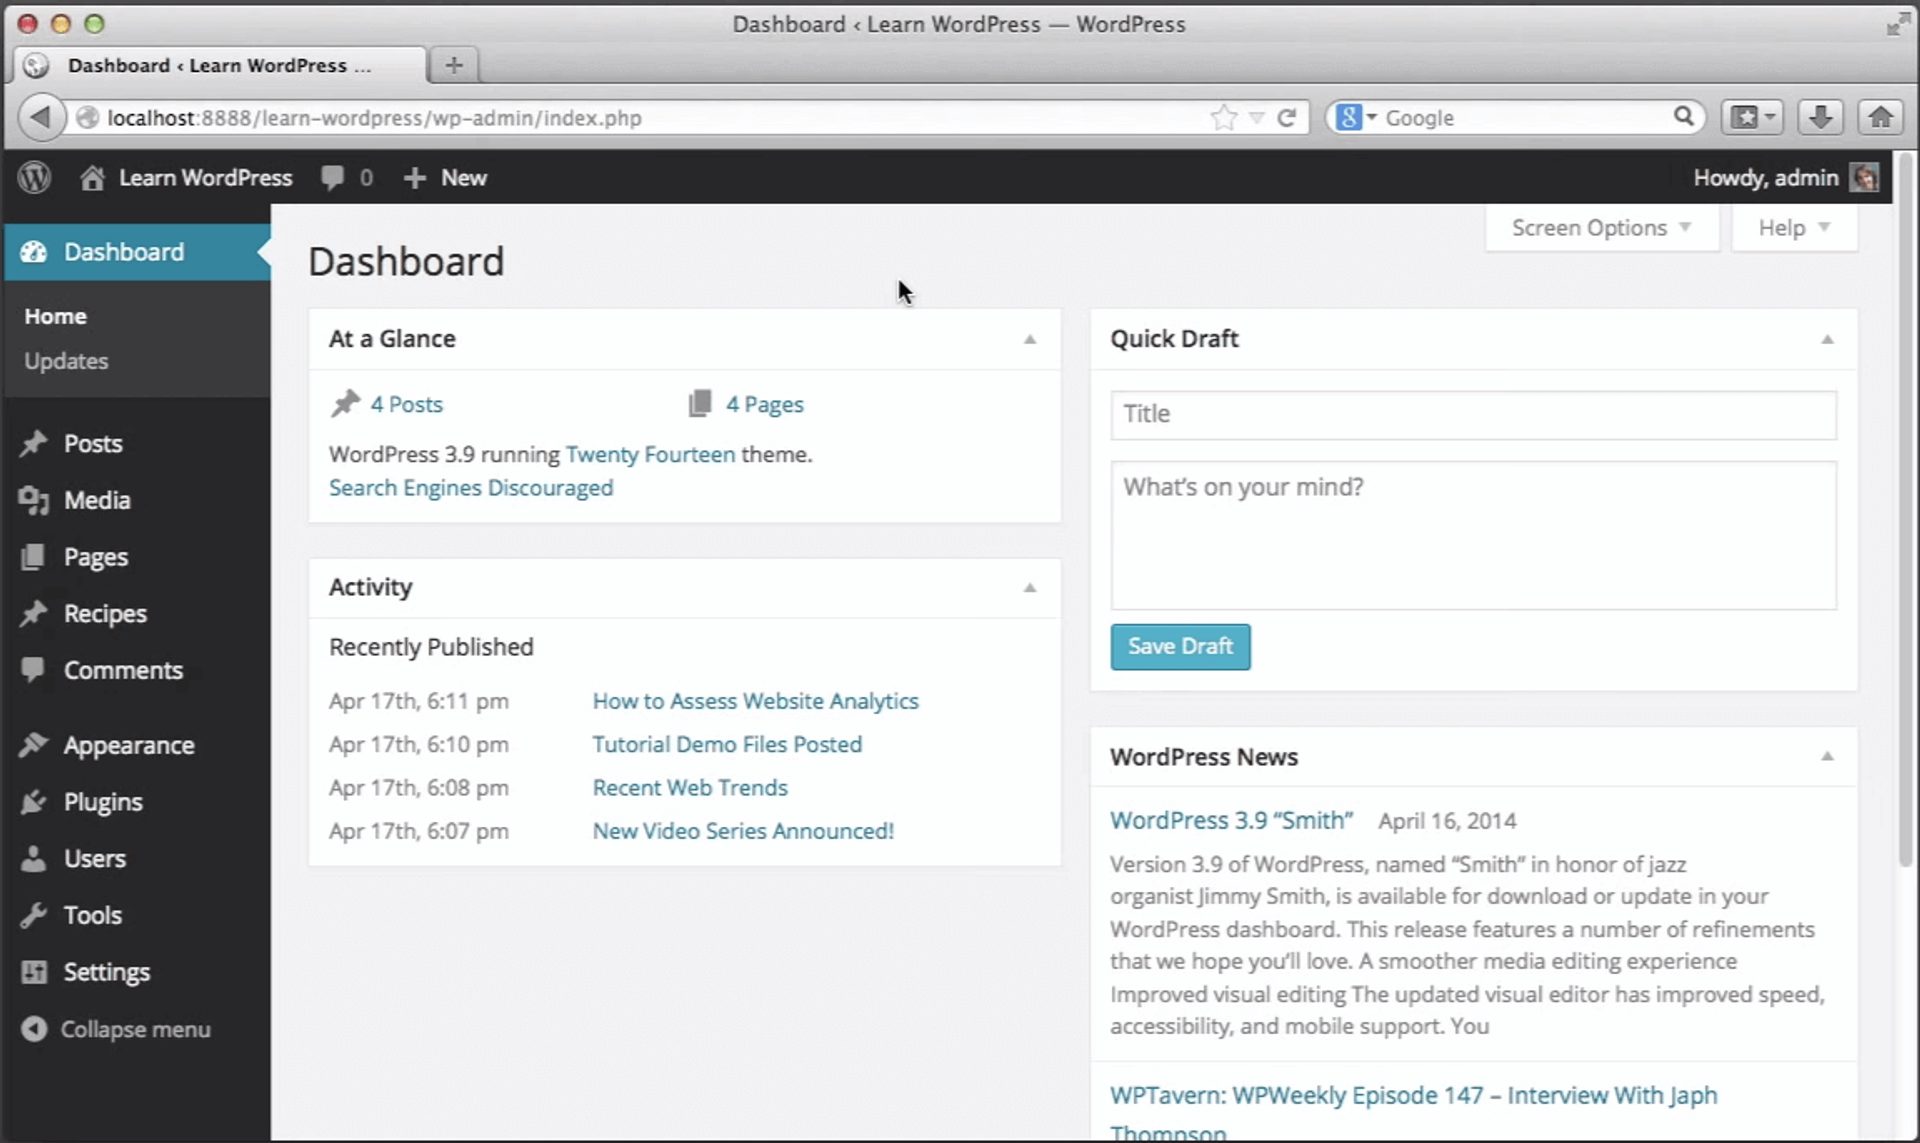Open the Search Engines Discouraged link
The width and height of the screenshot is (1920, 1143).
(x=471, y=487)
